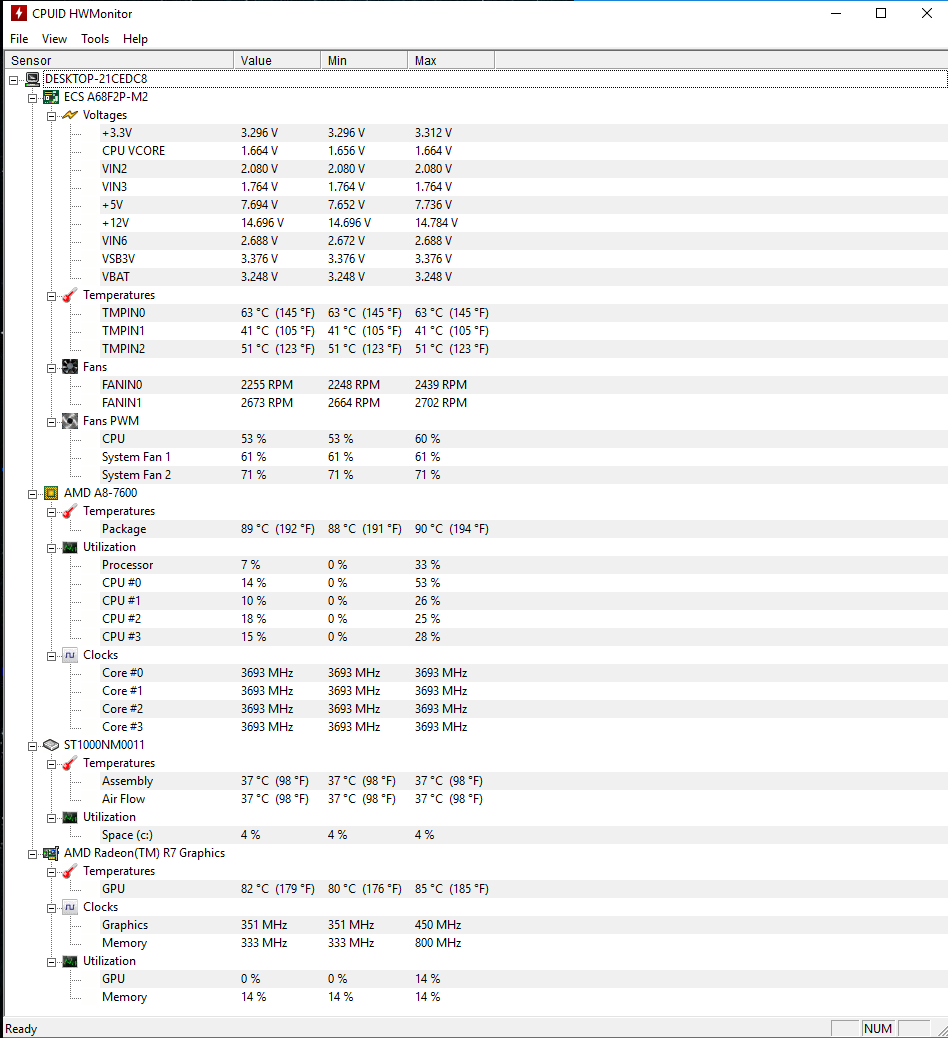Click the AMD A8-7600 CPU chip icon
Image resolution: width=948 pixels, height=1038 pixels.
point(51,493)
